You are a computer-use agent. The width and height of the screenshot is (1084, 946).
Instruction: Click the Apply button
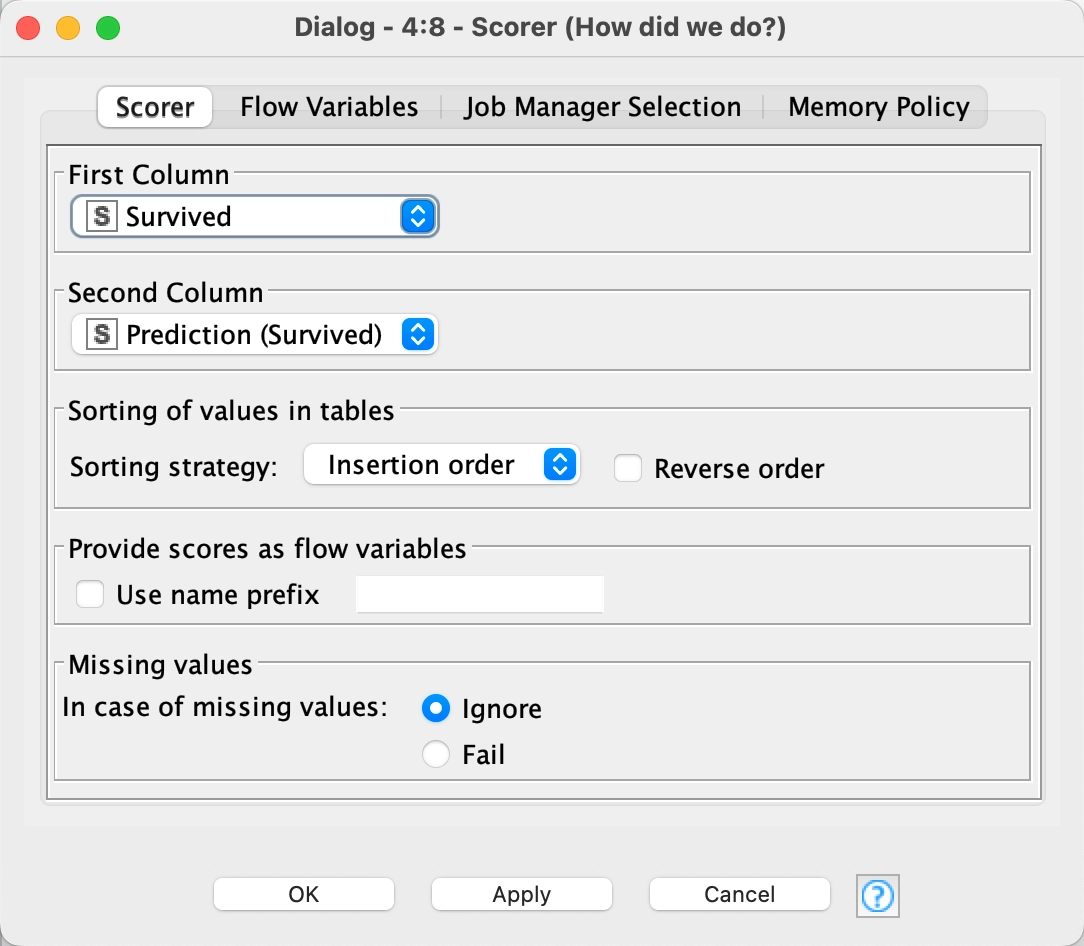(521, 894)
